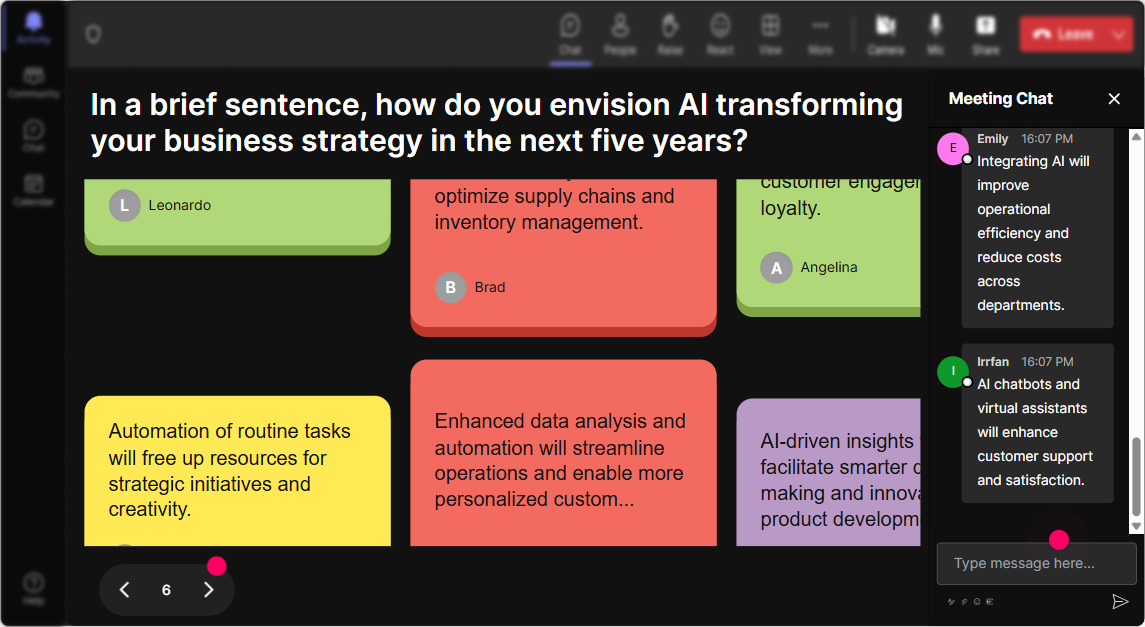Click Irrfan's green avatar in chat
The height and width of the screenshot is (627, 1145).
tap(952, 372)
